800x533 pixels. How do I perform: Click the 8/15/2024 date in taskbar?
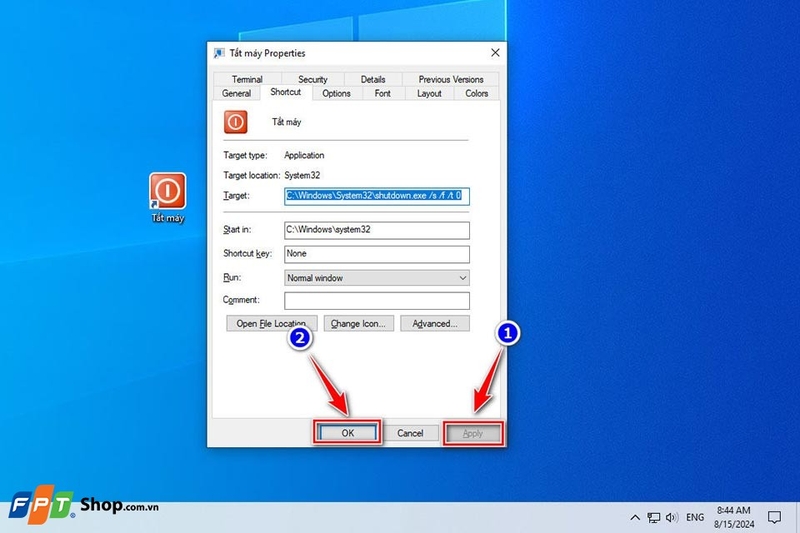tap(734, 524)
